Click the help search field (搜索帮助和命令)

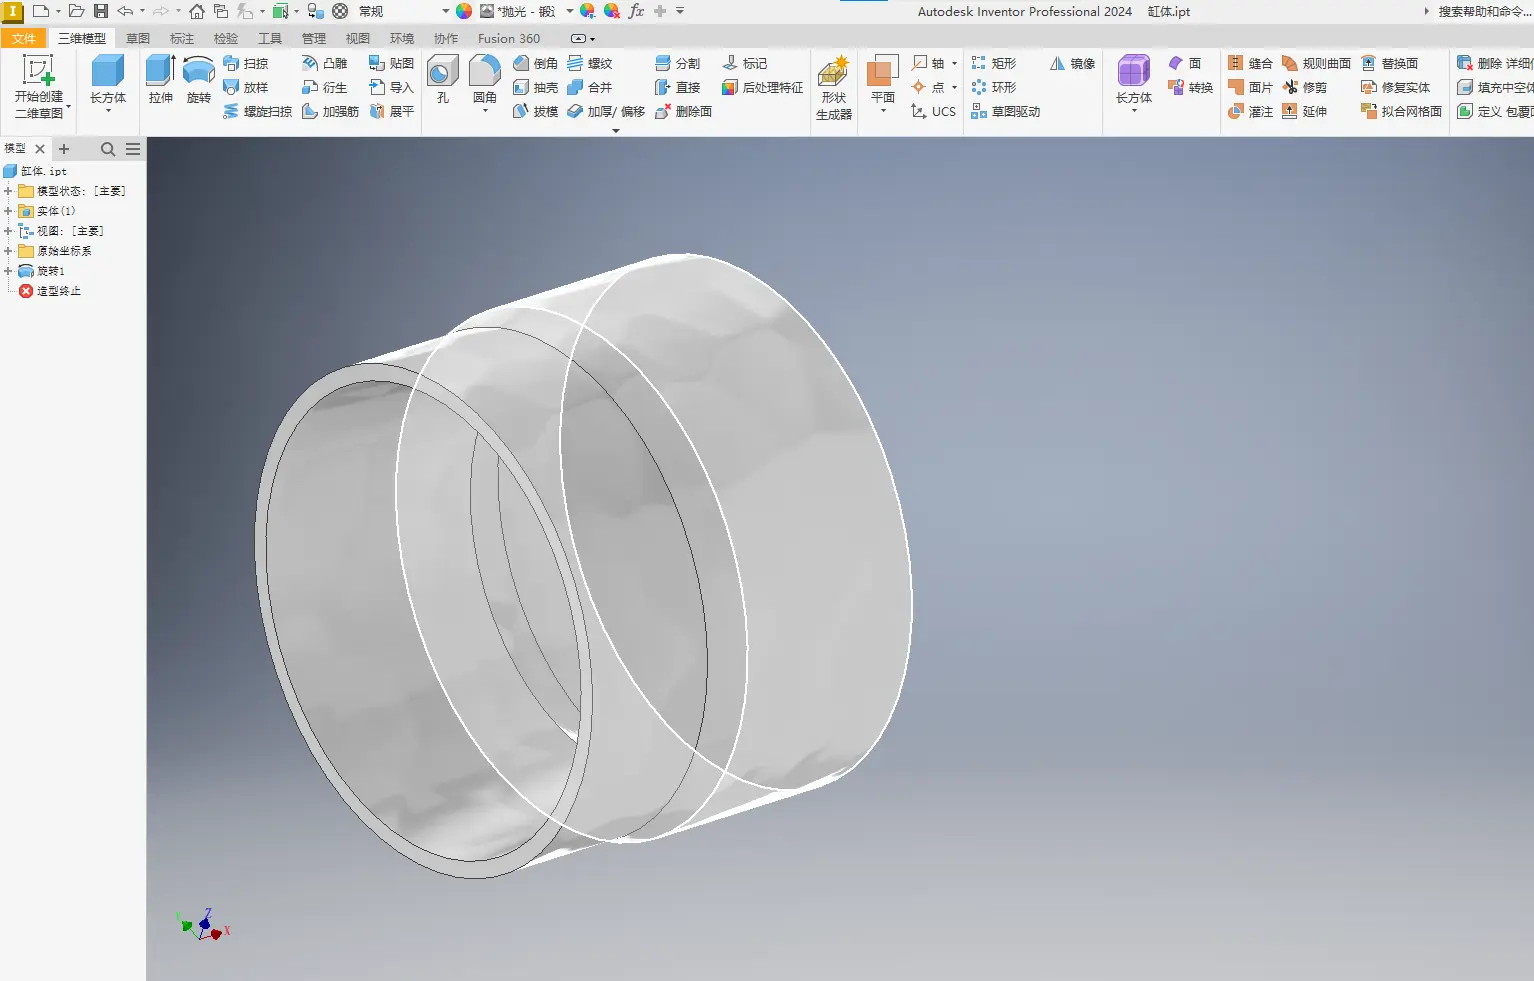pos(1484,11)
